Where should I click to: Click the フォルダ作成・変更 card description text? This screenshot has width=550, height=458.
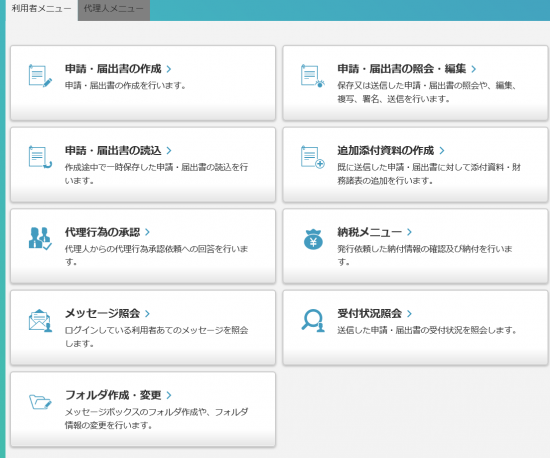coord(156,418)
